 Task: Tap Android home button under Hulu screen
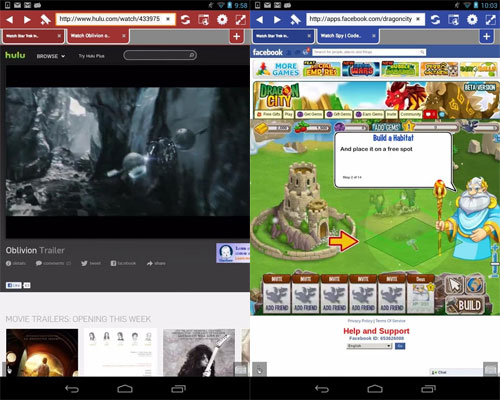(125, 389)
